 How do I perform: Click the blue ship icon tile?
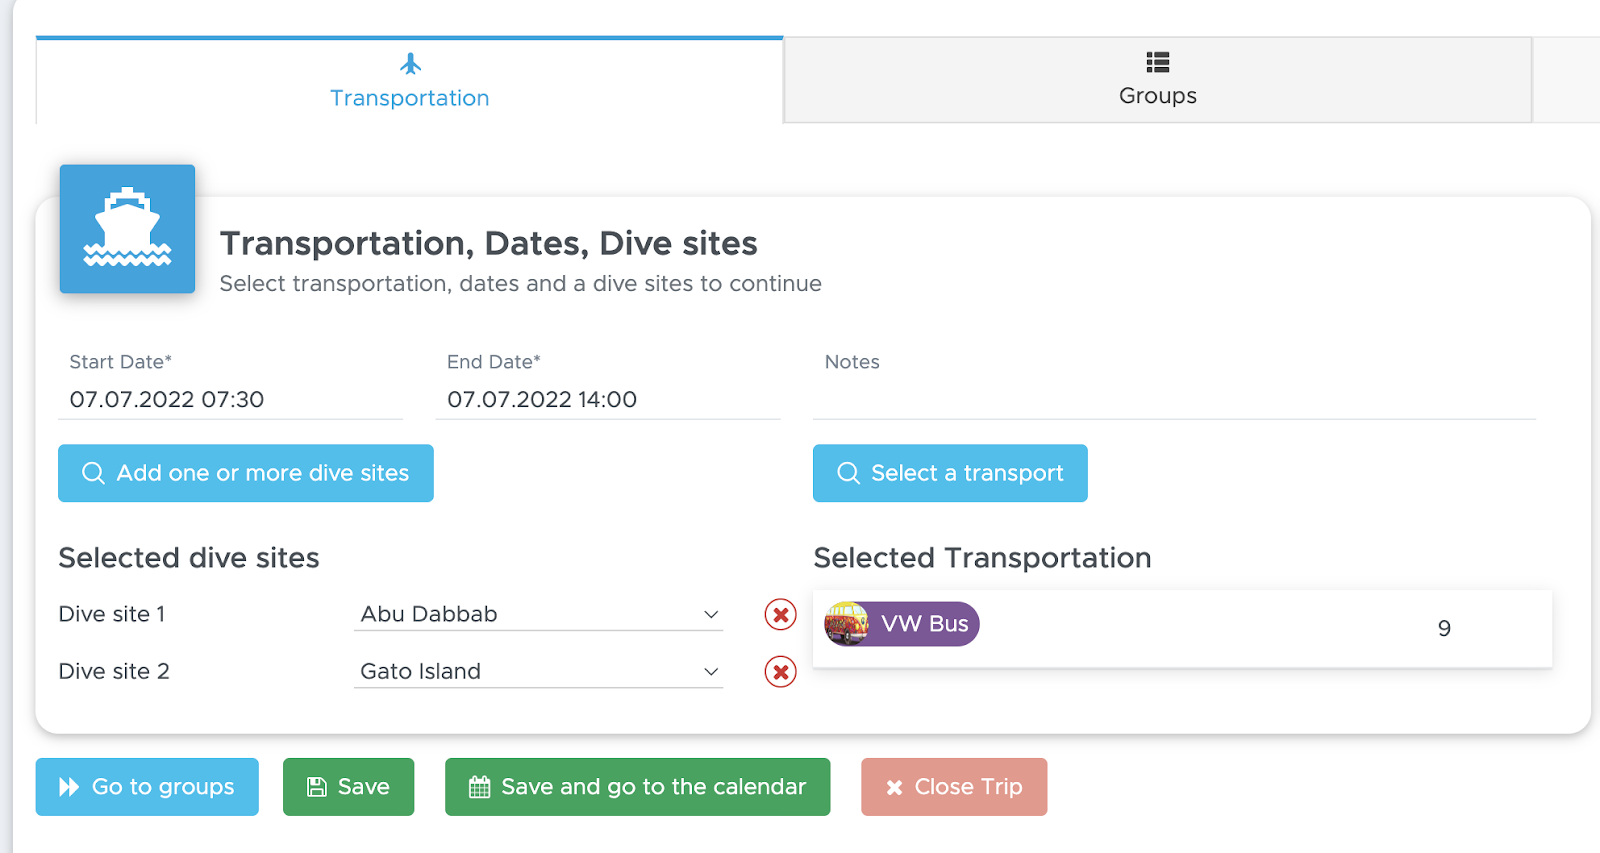pos(127,229)
